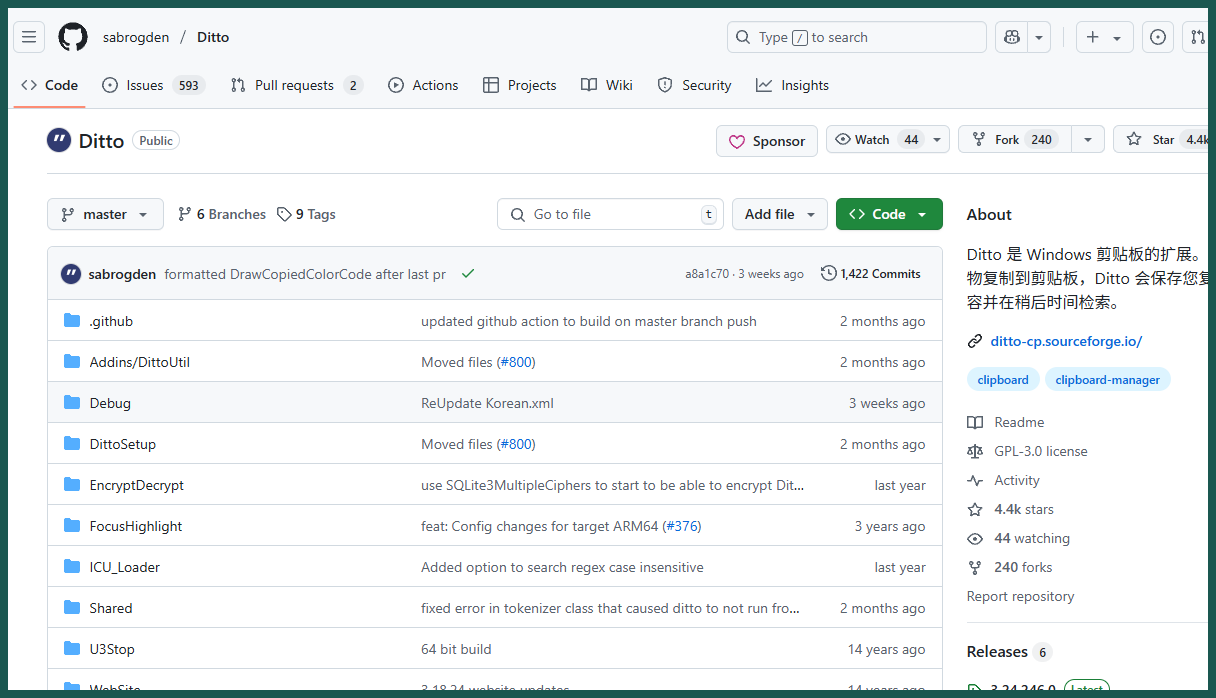View the 9 Tags link
The image size is (1216, 698).
click(x=306, y=214)
